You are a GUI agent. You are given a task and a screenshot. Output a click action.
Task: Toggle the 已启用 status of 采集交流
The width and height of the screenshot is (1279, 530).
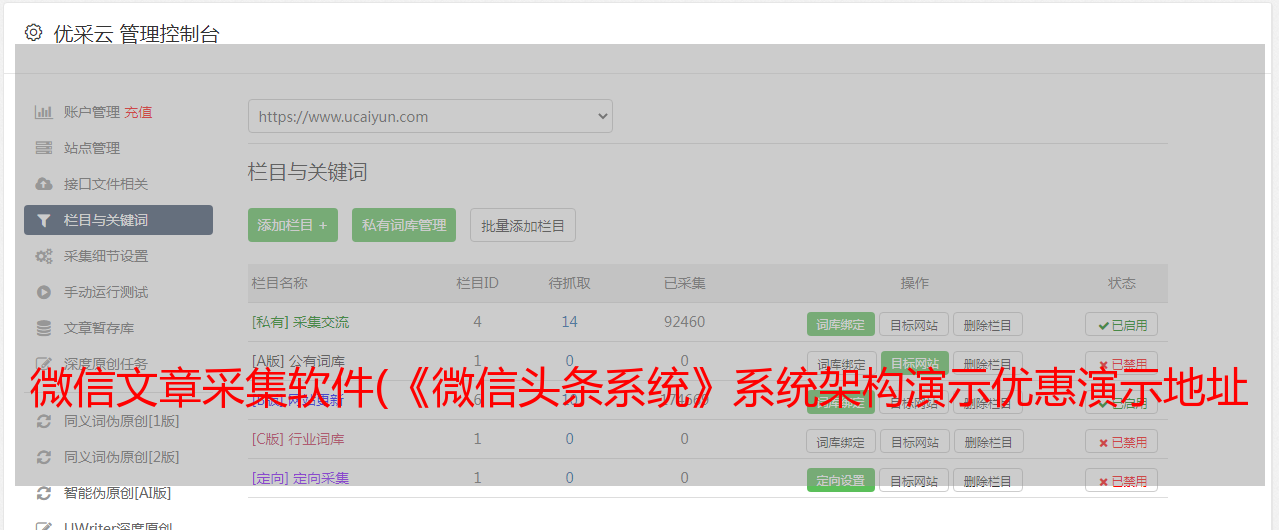pos(1122,324)
